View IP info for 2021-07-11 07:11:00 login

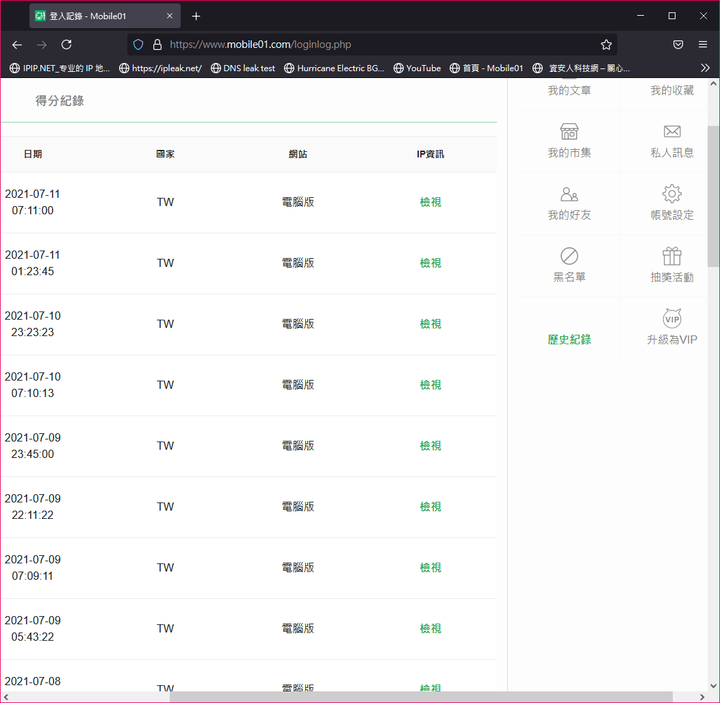430,202
